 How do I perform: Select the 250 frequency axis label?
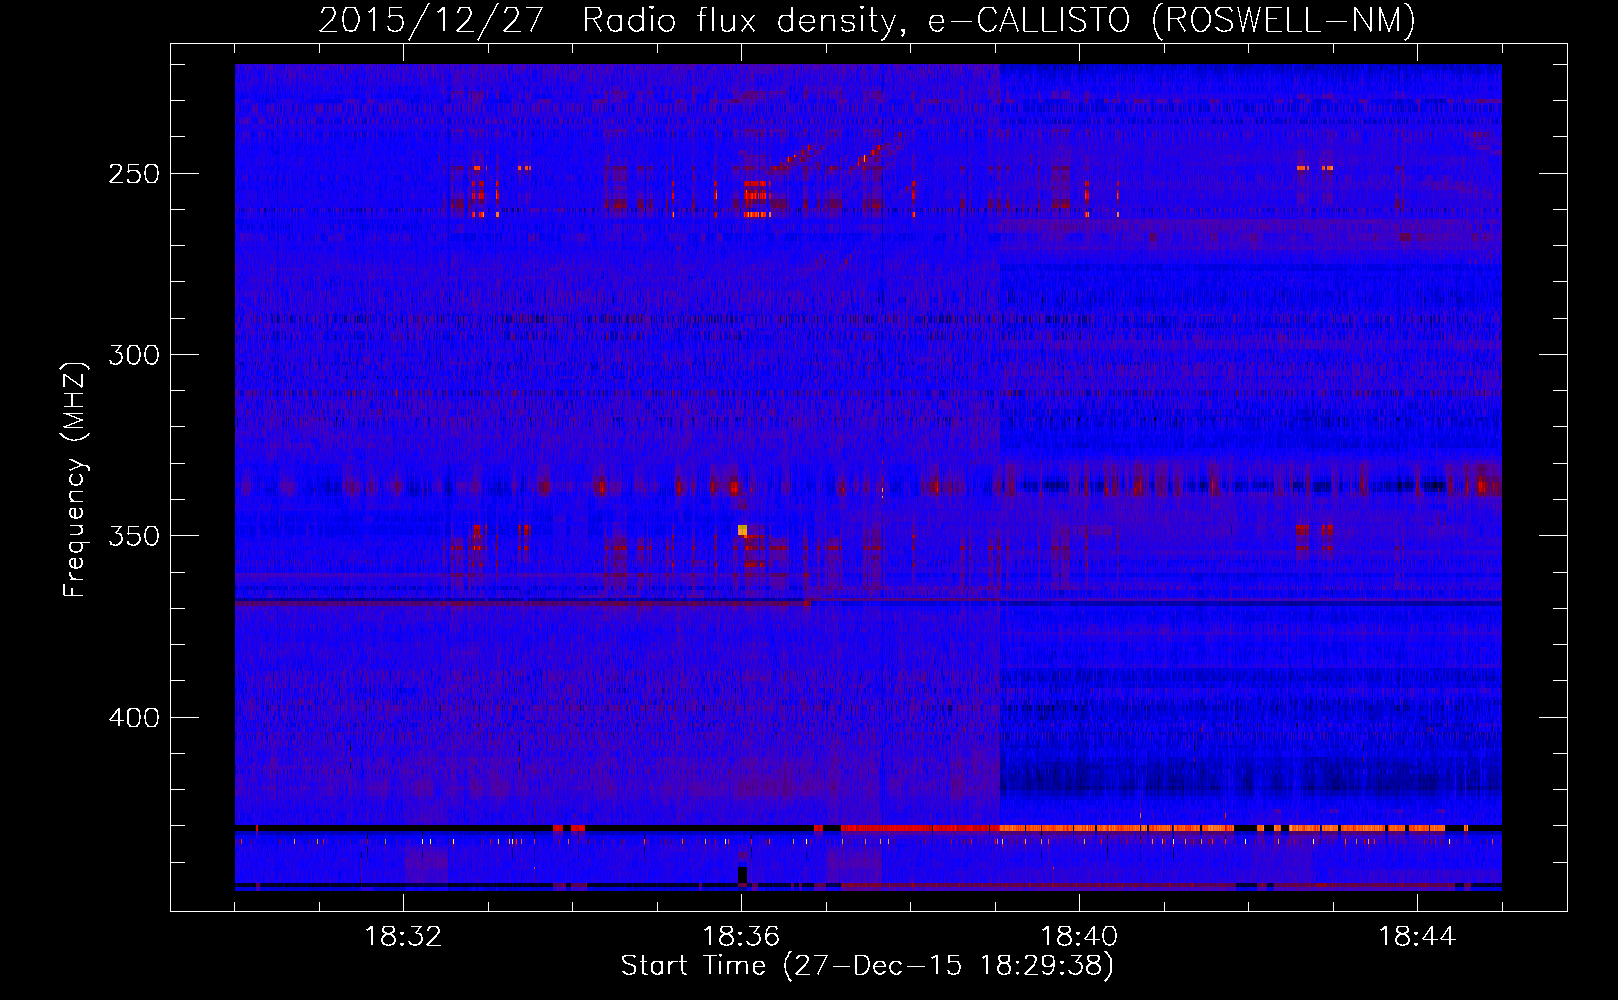[x=134, y=174]
